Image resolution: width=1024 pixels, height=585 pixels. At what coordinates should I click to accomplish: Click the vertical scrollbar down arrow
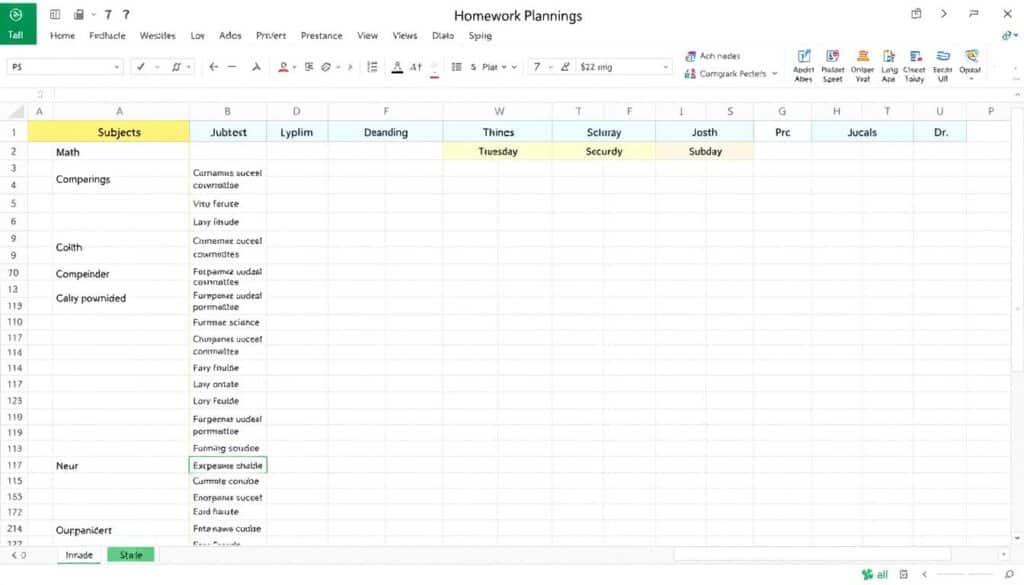pos(1017,538)
